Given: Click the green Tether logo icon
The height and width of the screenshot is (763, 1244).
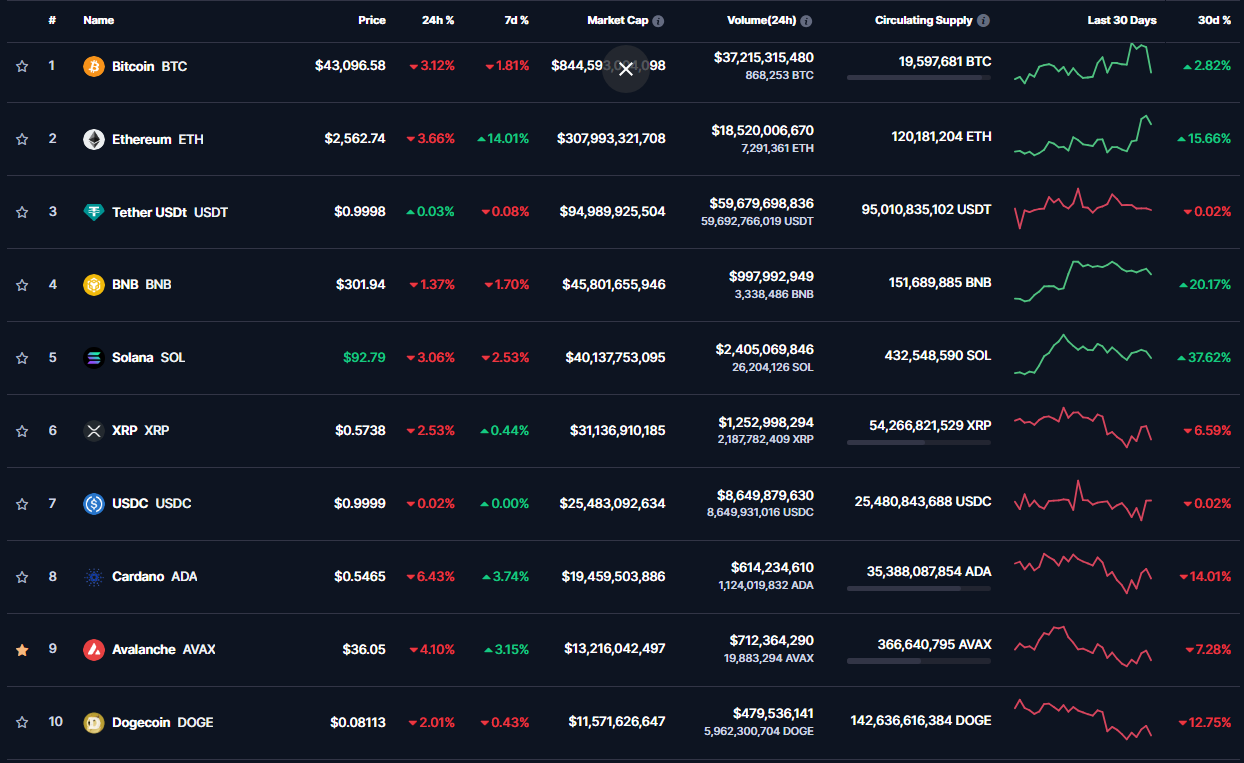Looking at the screenshot, I should pyautogui.click(x=94, y=212).
